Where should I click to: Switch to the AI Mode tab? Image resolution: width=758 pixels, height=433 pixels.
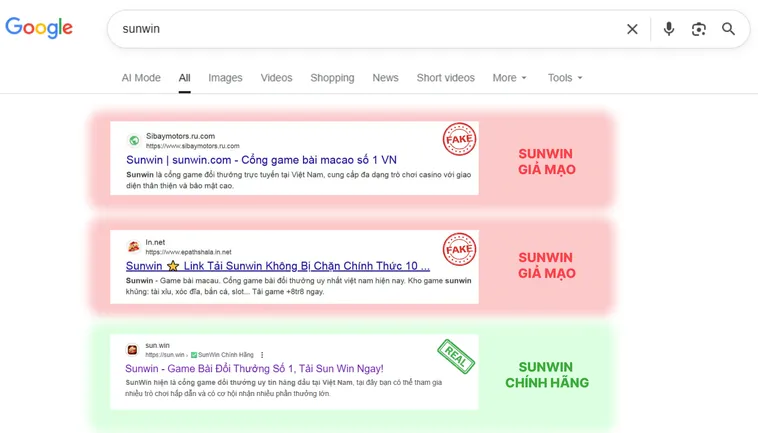tap(141, 78)
